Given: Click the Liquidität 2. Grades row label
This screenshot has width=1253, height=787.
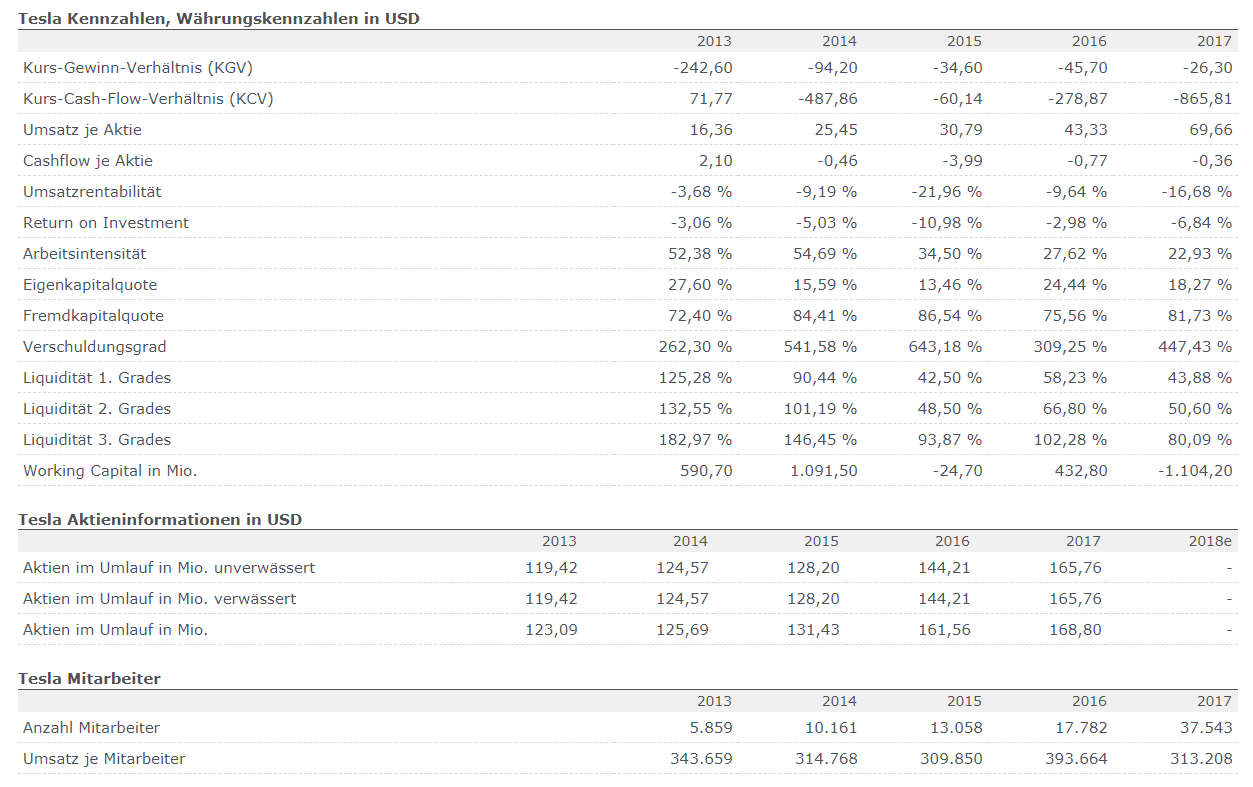Looking at the screenshot, I should [x=97, y=409].
